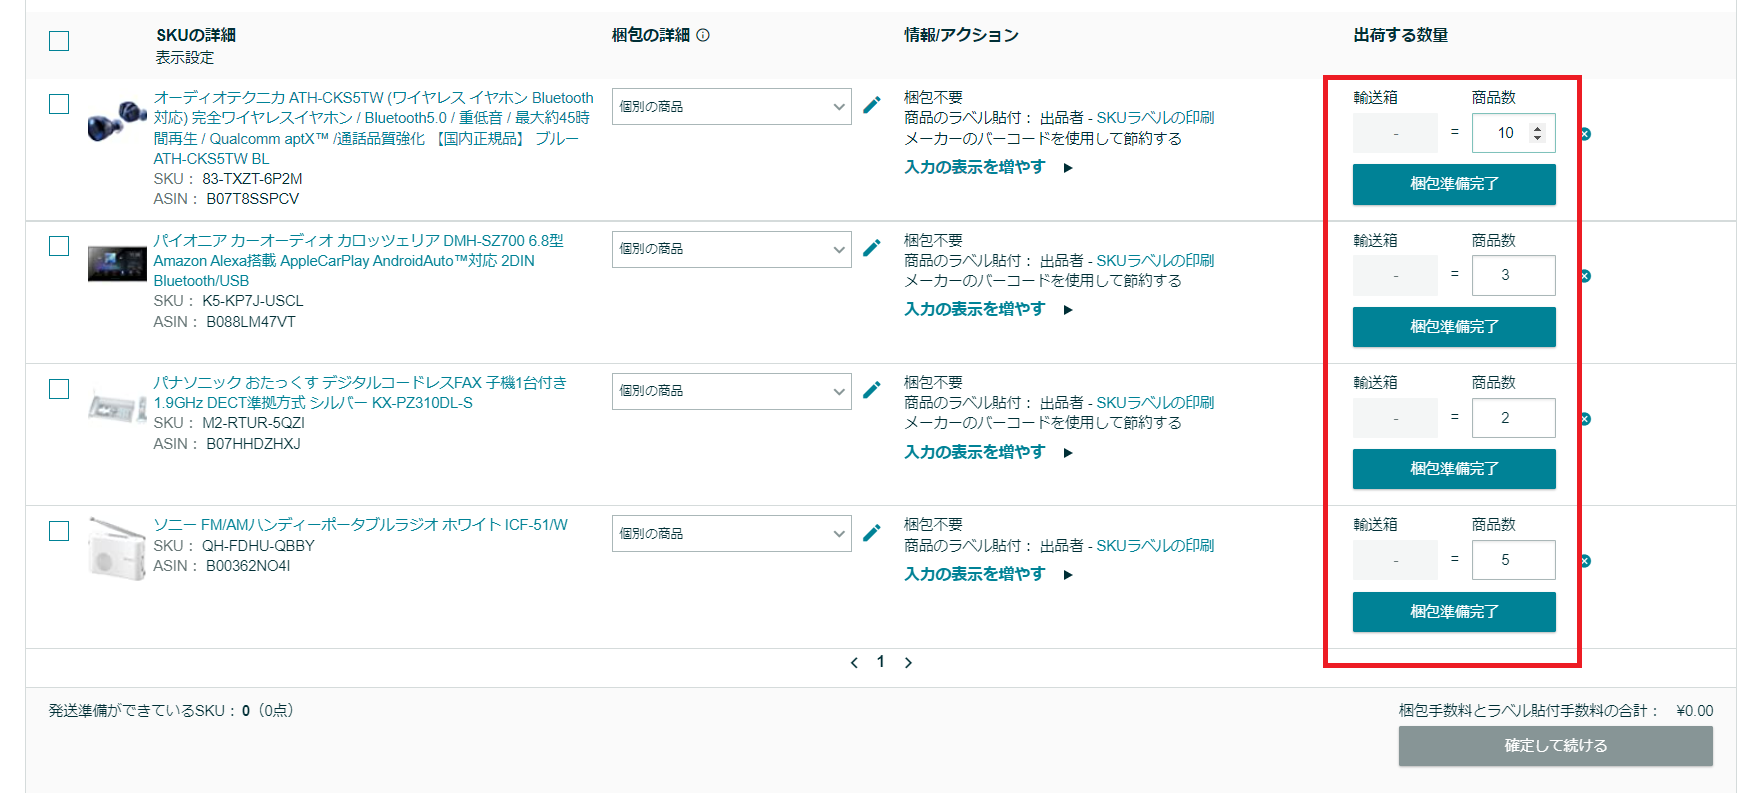Screen dimensions: 1755x793
Task: Go to previous page with left chevron
Action: coord(854,663)
